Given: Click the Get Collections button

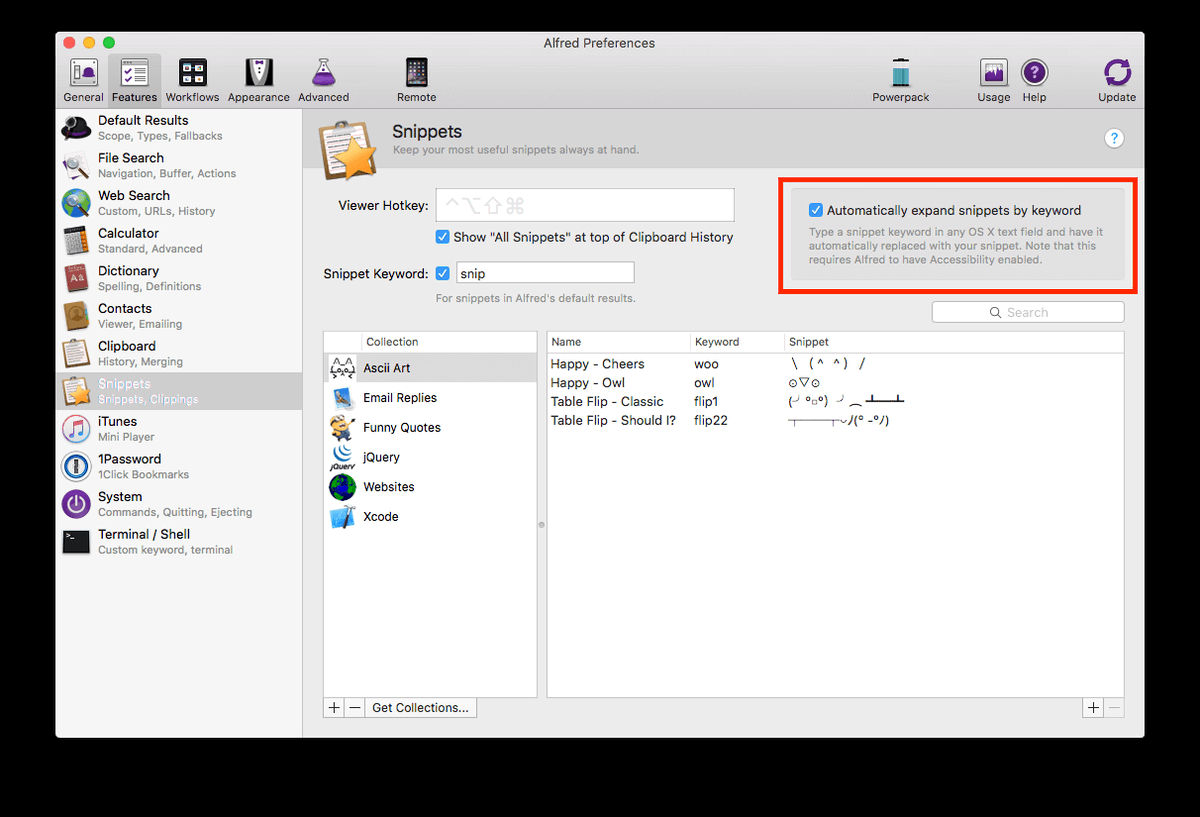Looking at the screenshot, I should (x=420, y=708).
